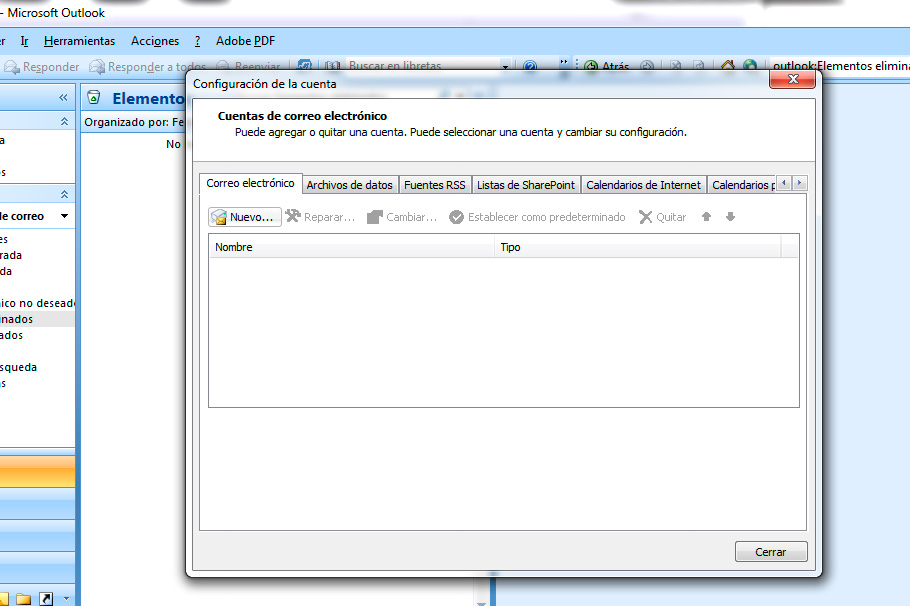Image resolution: width=910 pixels, height=606 pixels.
Task: Click Responder in Outlook toolbar
Action: [x=41, y=67]
